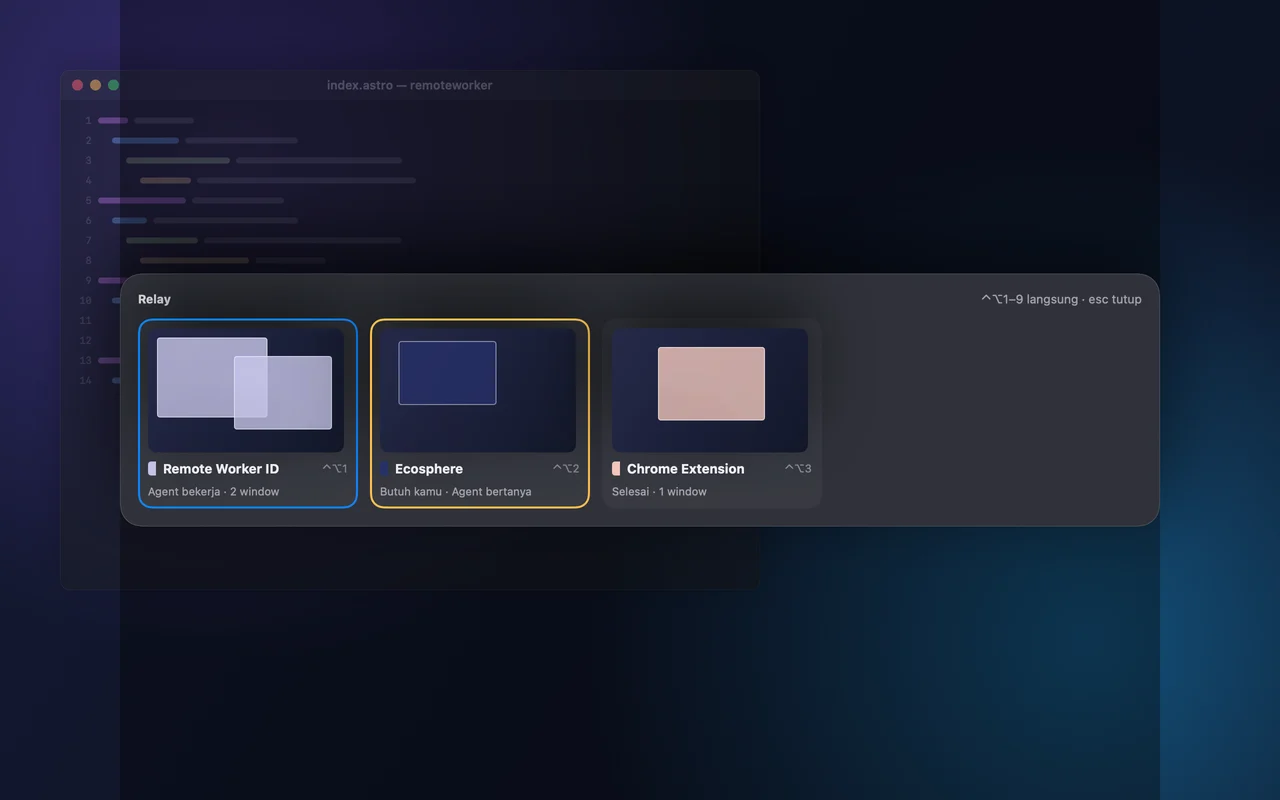Click the lavender swatch beside Remote Worker ID
The image size is (1280, 800).
152,468
